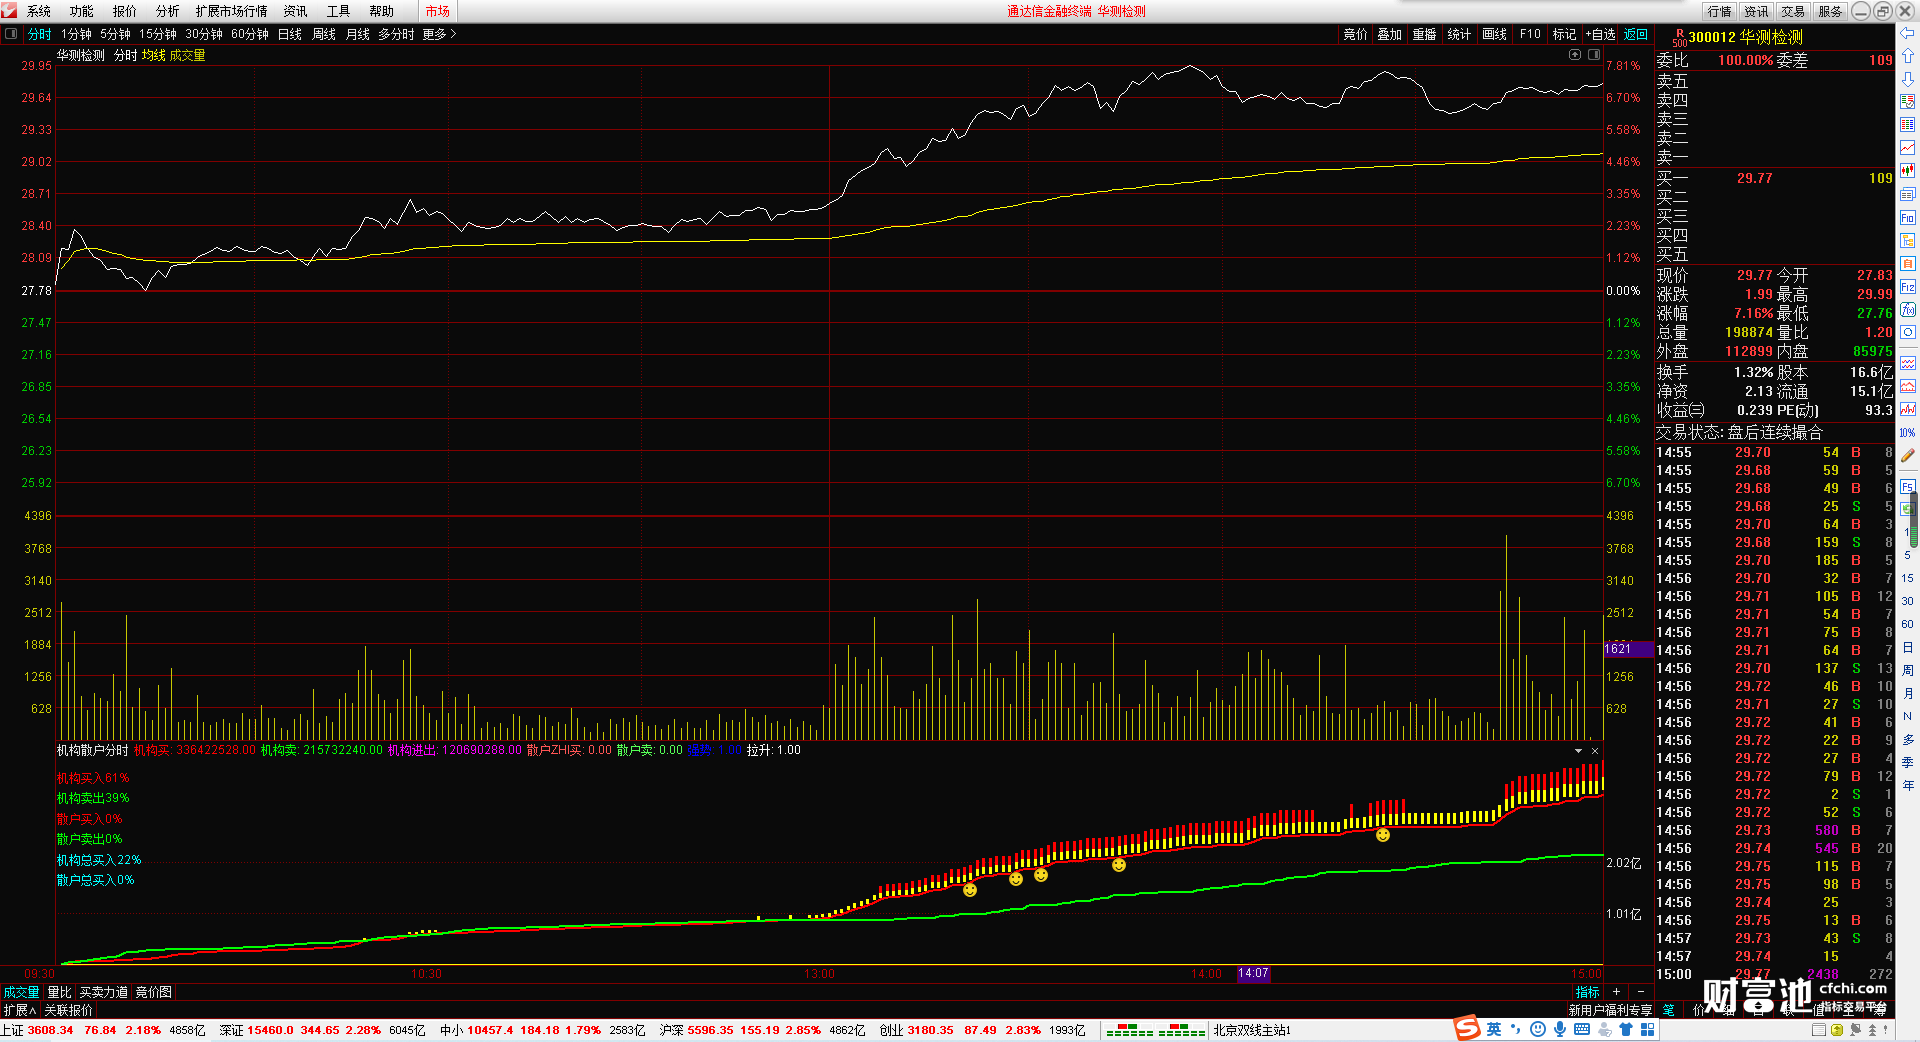The height and width of the screenshot is (1042, 1920).
Task: Click the 交易 button at top right
Action: (x=1794, y=11)
